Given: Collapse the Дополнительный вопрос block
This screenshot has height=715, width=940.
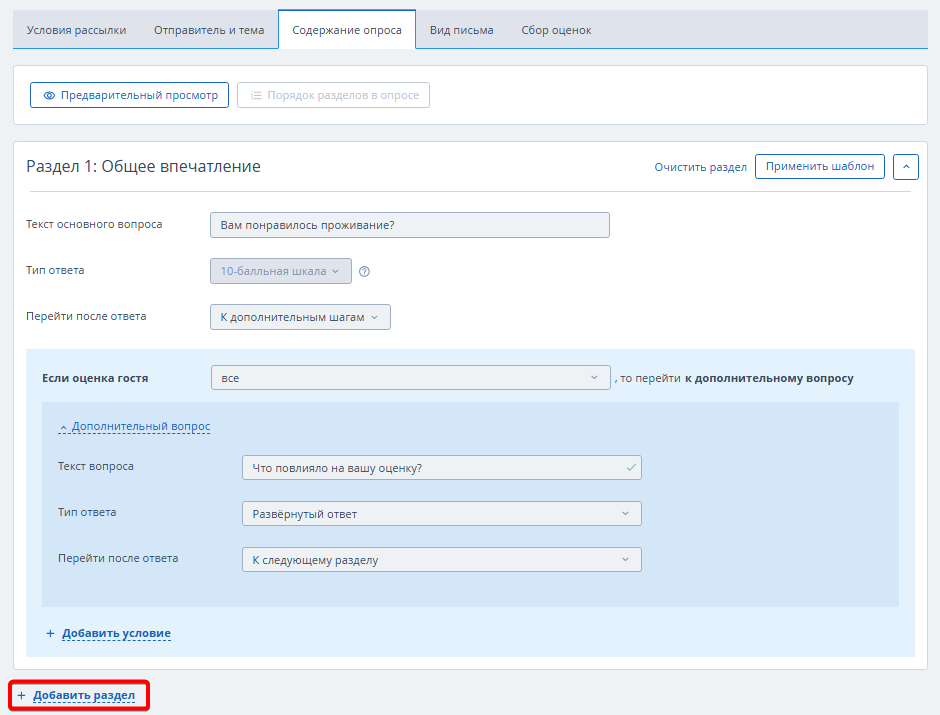Looking at the screenshot, I should 134,426.
